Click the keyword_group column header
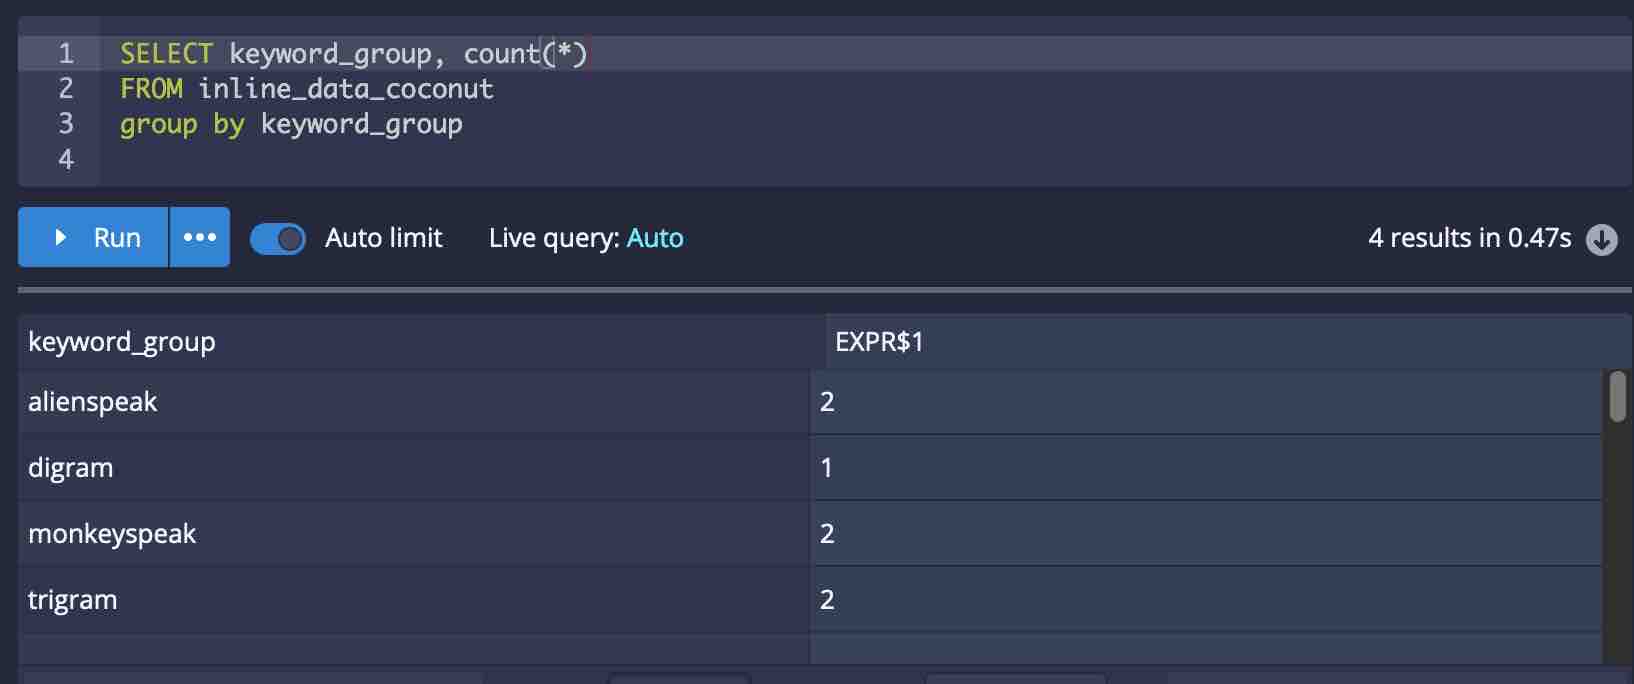 pos(122,342)
